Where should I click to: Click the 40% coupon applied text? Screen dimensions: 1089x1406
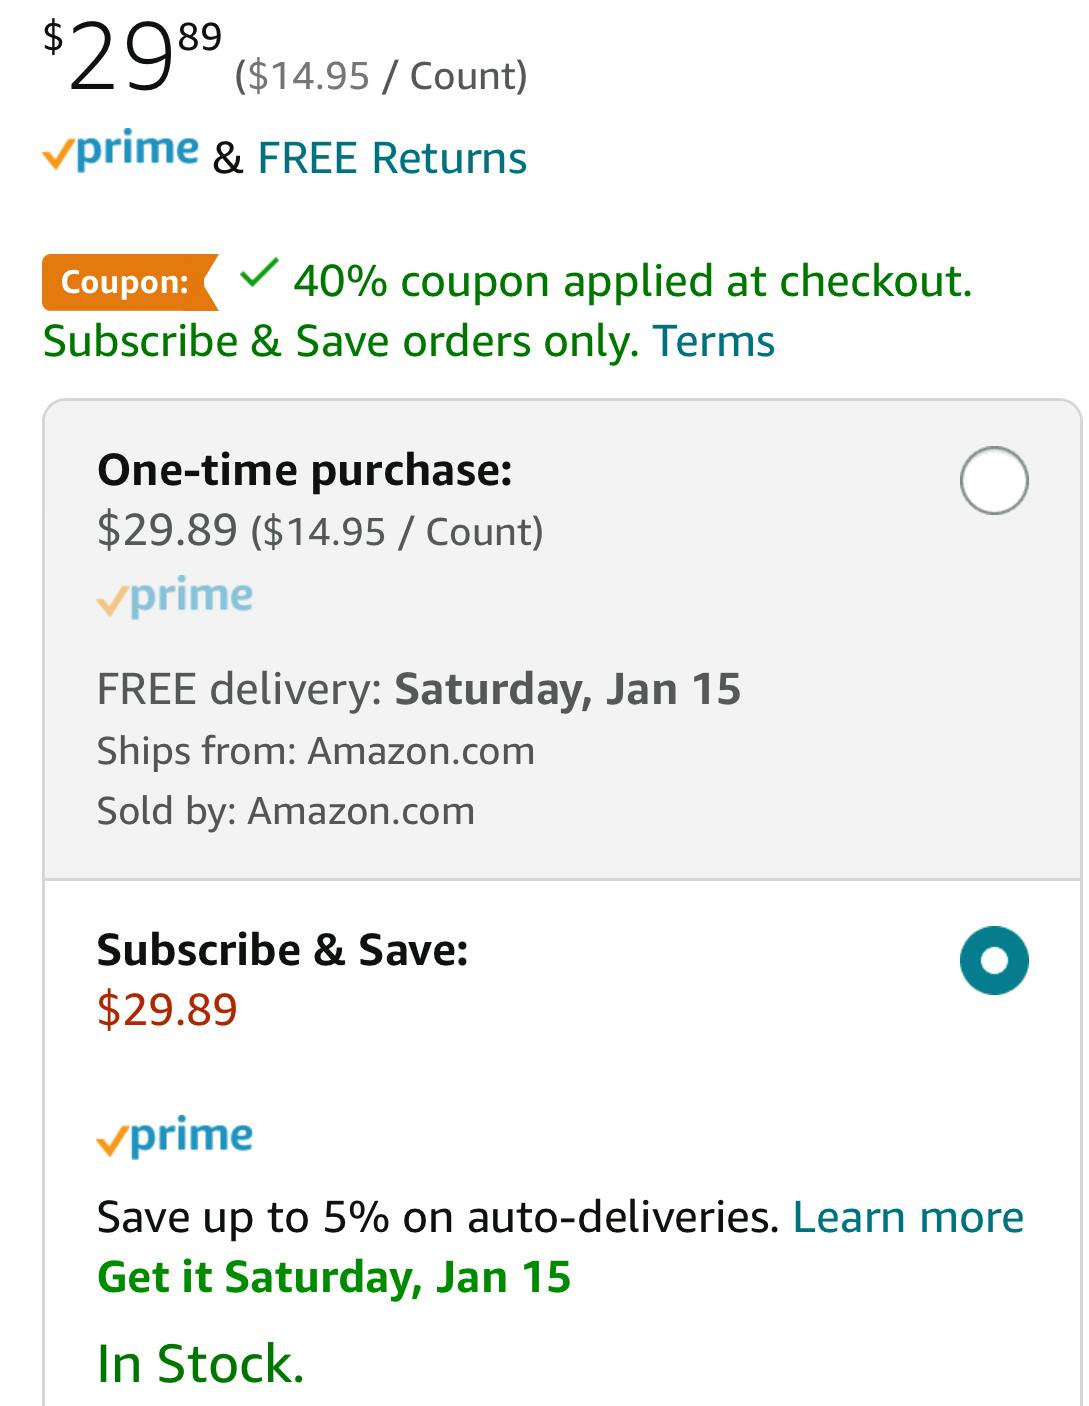(632, 281)
